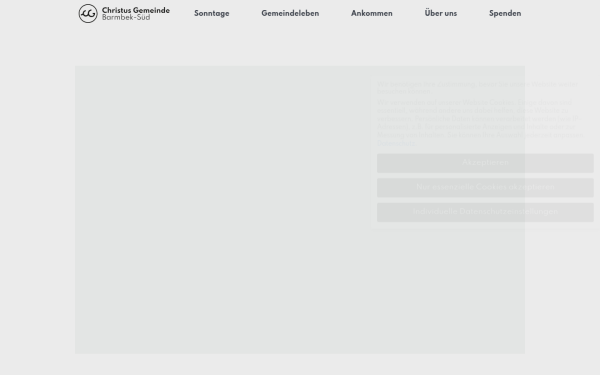Screen dimensions: 600x375
Task: Open the Ankommen menu
Action: pos(372,13)
